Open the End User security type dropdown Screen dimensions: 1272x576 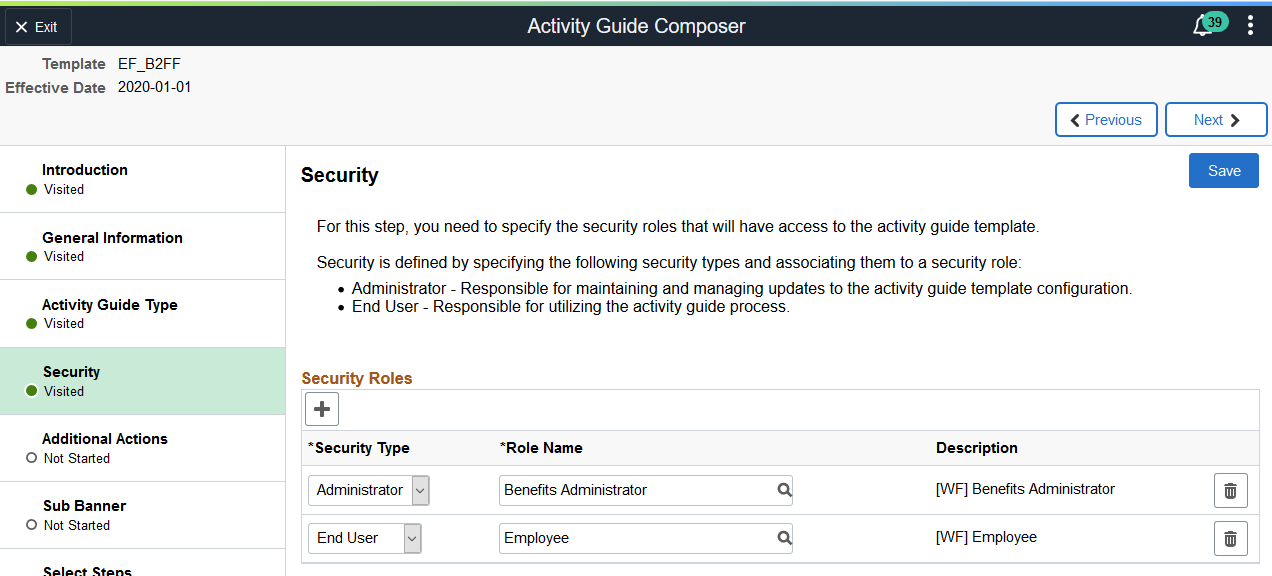365,538
